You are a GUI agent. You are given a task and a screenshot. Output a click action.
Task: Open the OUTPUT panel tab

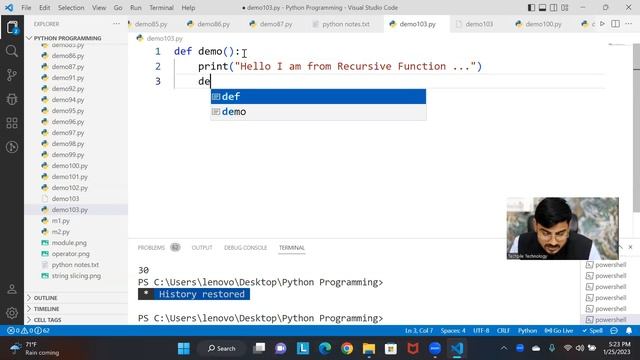(202, 248)
